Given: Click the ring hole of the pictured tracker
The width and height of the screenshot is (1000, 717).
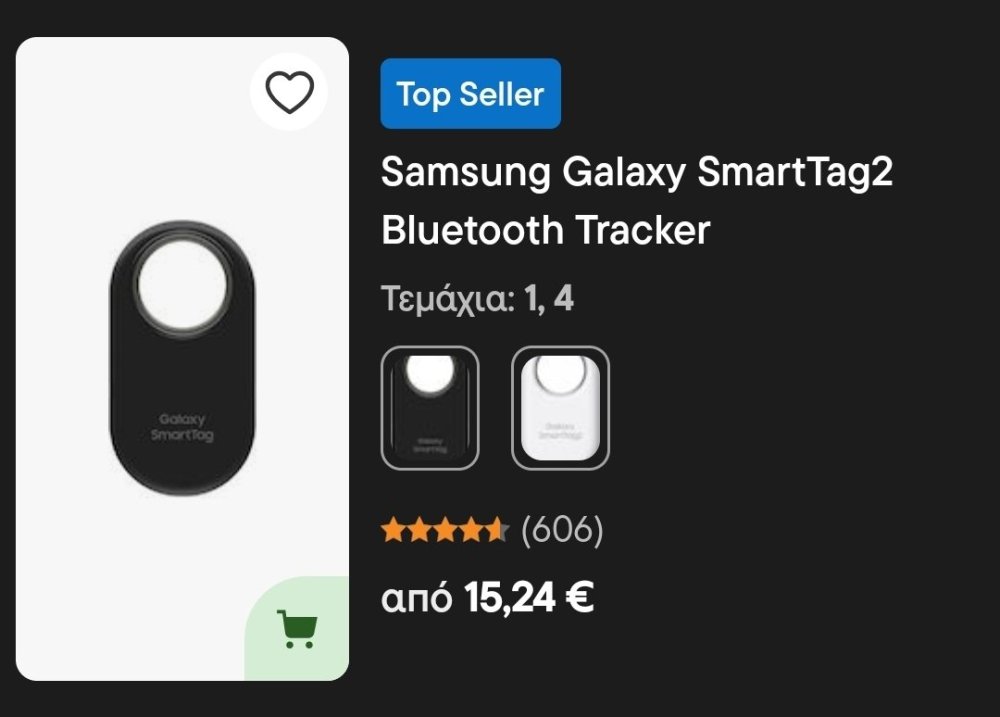Looking at the screenshot, I should [181, 283].
